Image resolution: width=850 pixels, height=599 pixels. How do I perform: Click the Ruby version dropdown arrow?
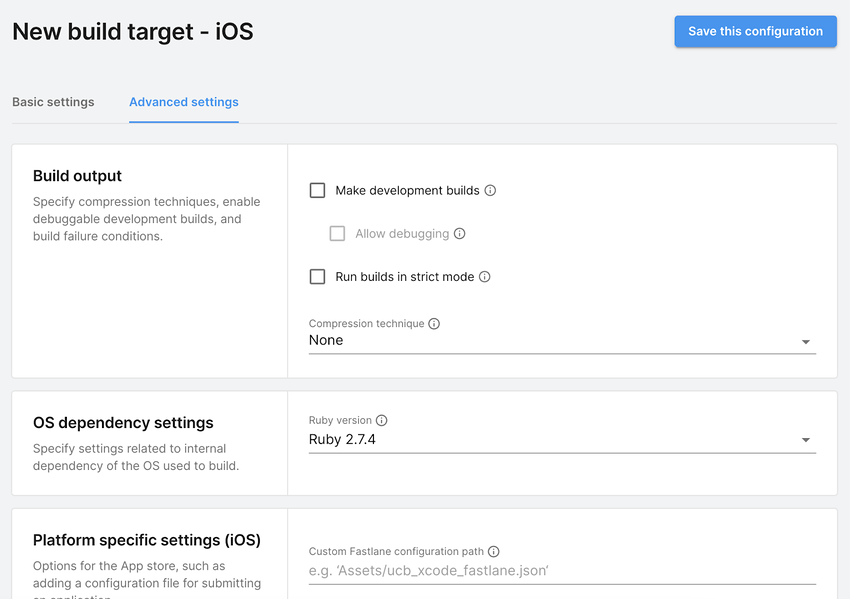click(x=806, y=440)
